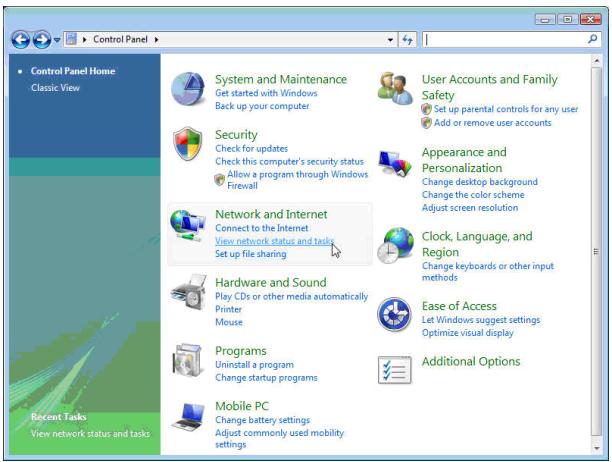
Task: Click Change desktop background
Action: click(x=480, y=182)
